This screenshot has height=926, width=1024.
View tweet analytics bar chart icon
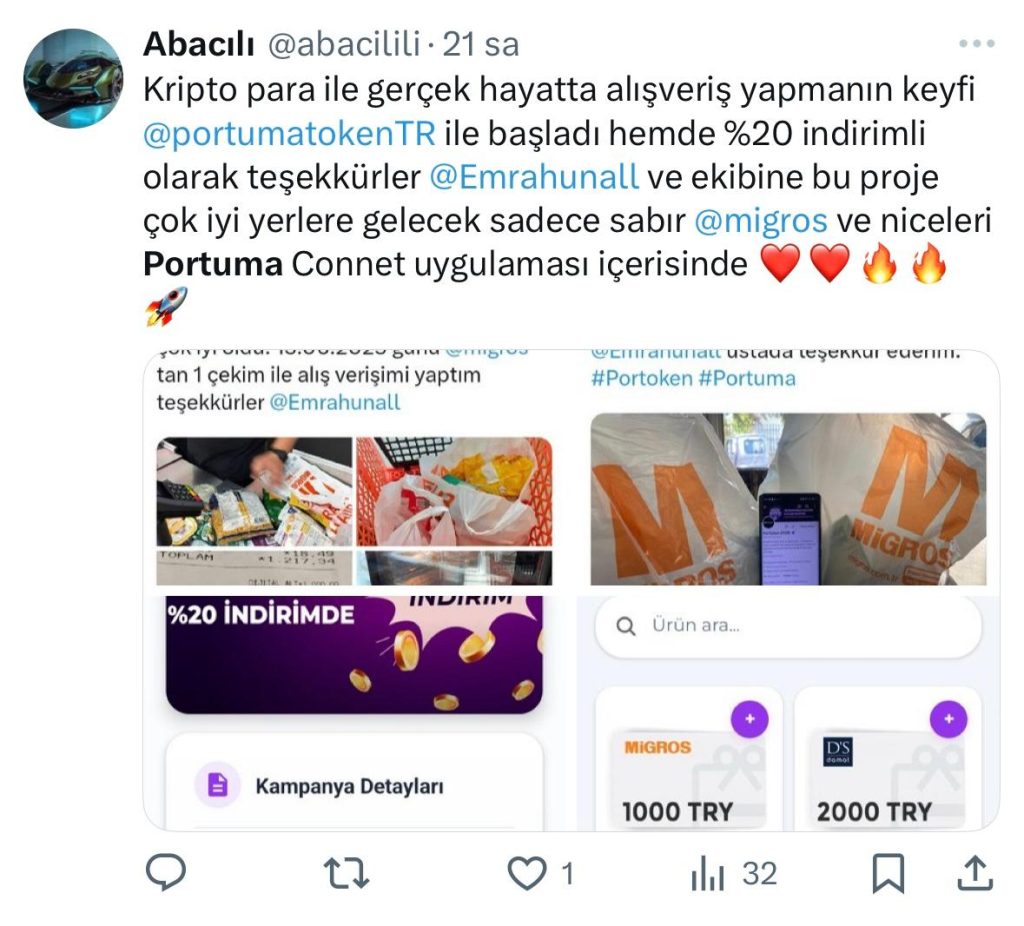tap(708, 874)
